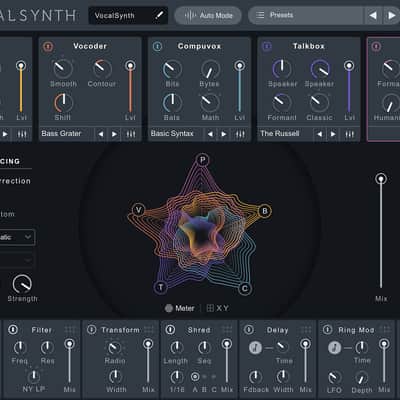
Task: Click the Delay Fdback knob
Action: pos(255,377)
